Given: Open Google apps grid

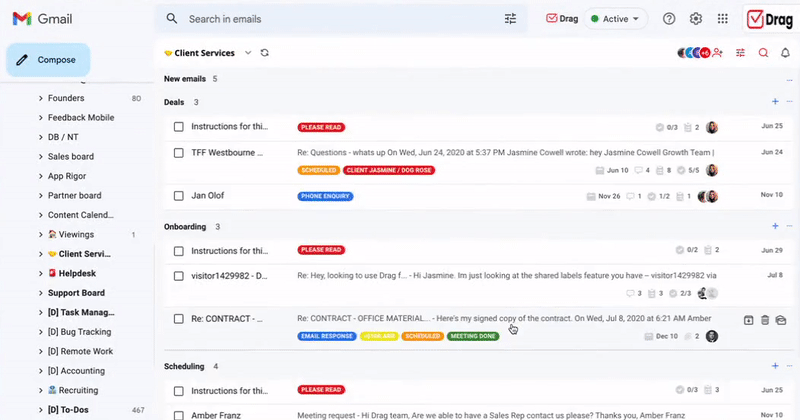Looking at the screenshot, I should [722, 19].
